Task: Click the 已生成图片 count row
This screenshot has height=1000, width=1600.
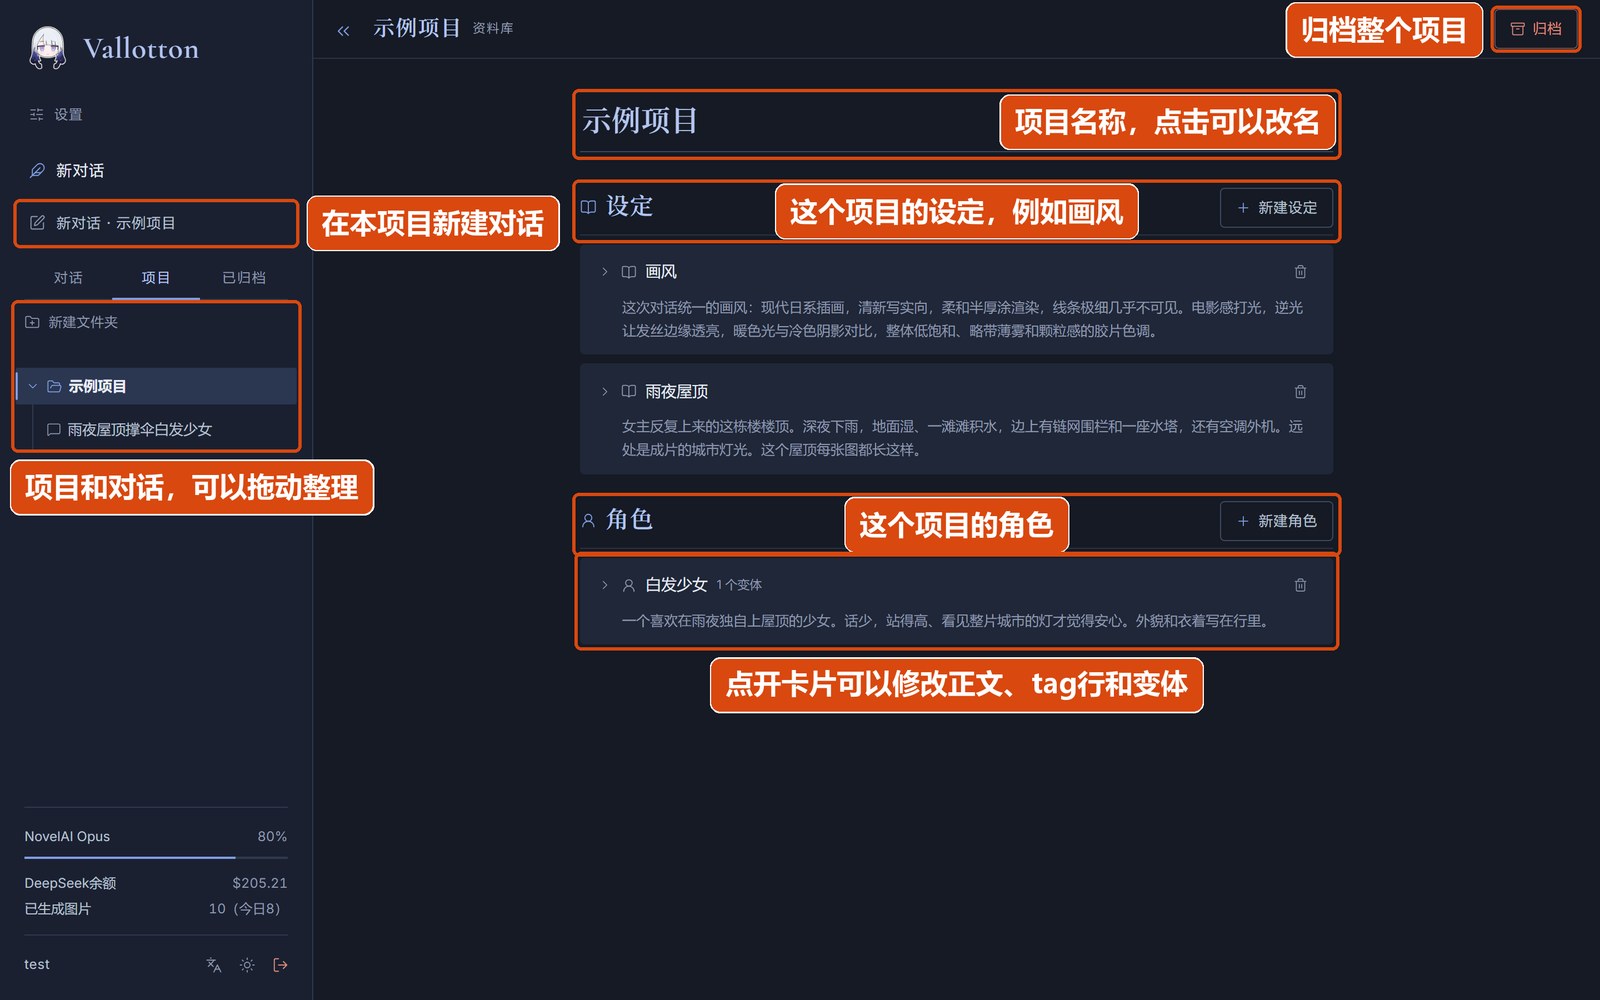Action: [156, 909]
